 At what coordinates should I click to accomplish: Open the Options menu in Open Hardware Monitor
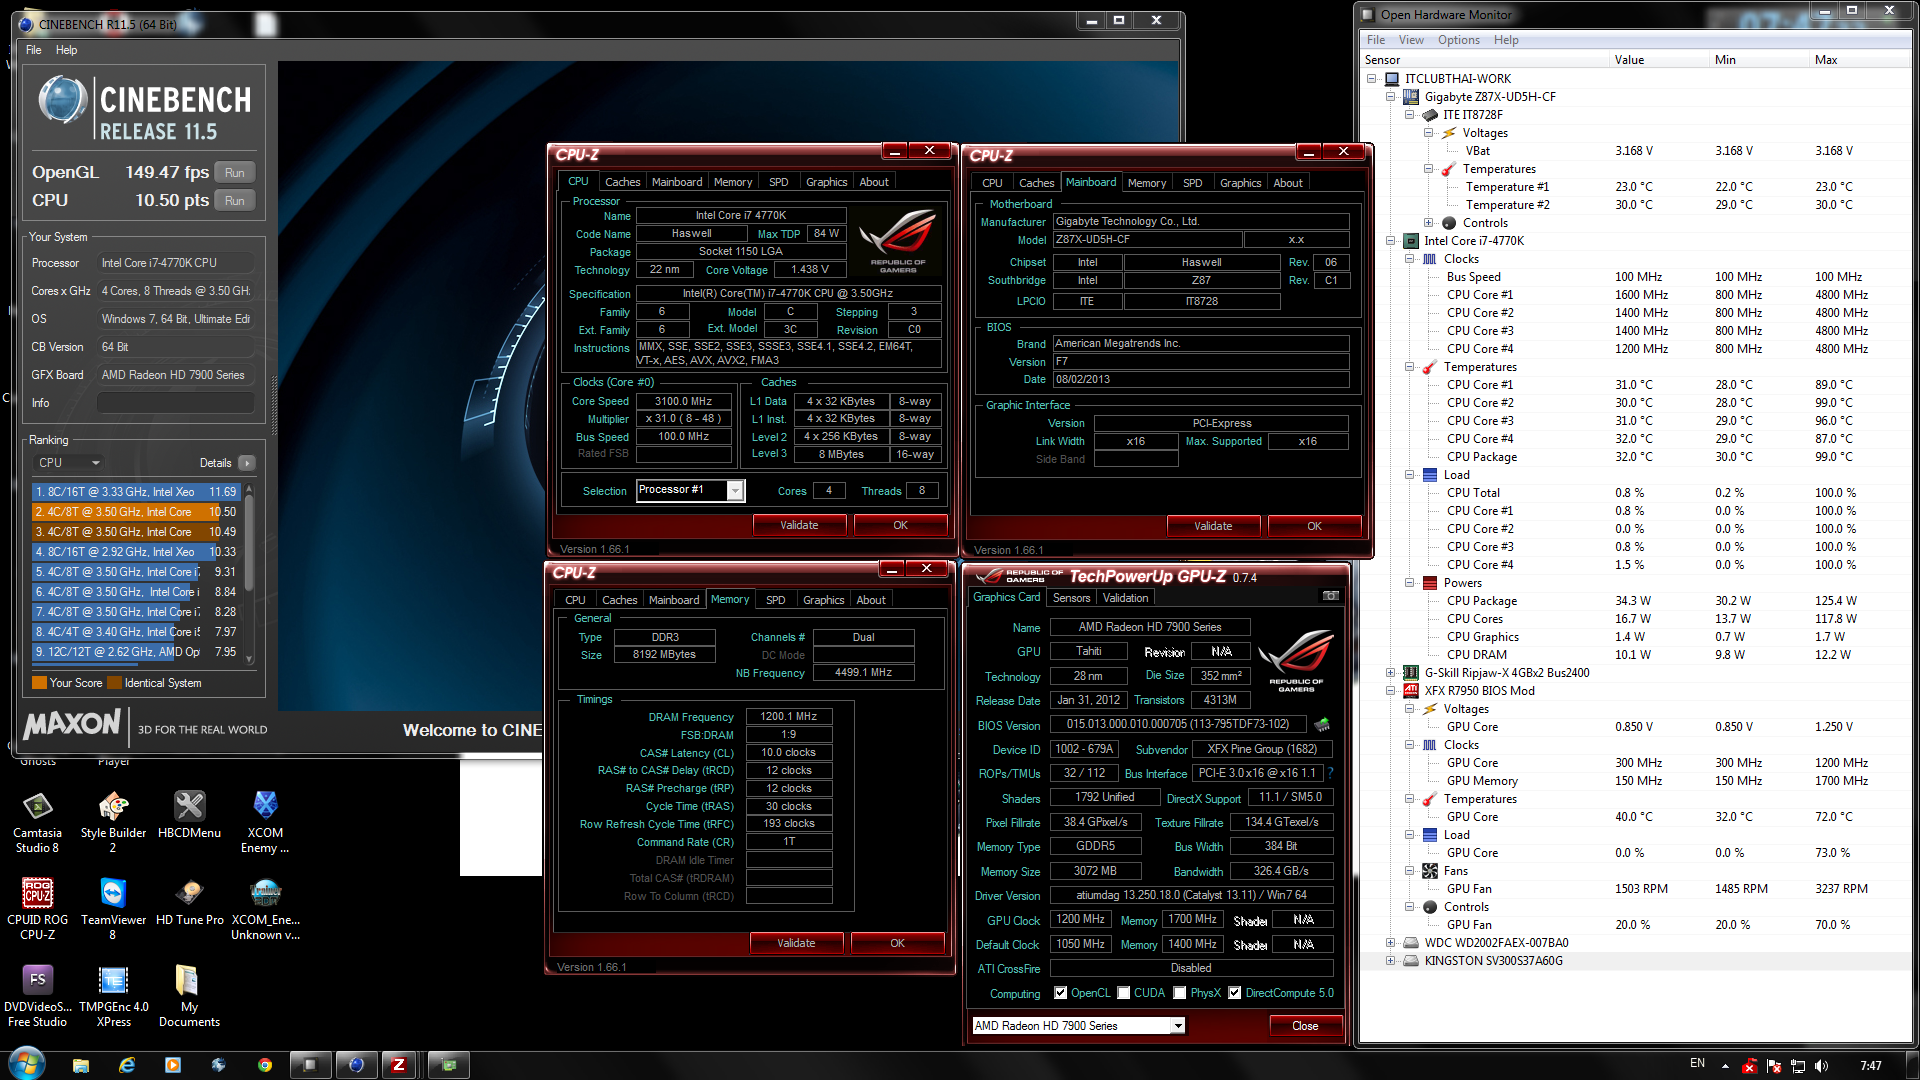1458,40
